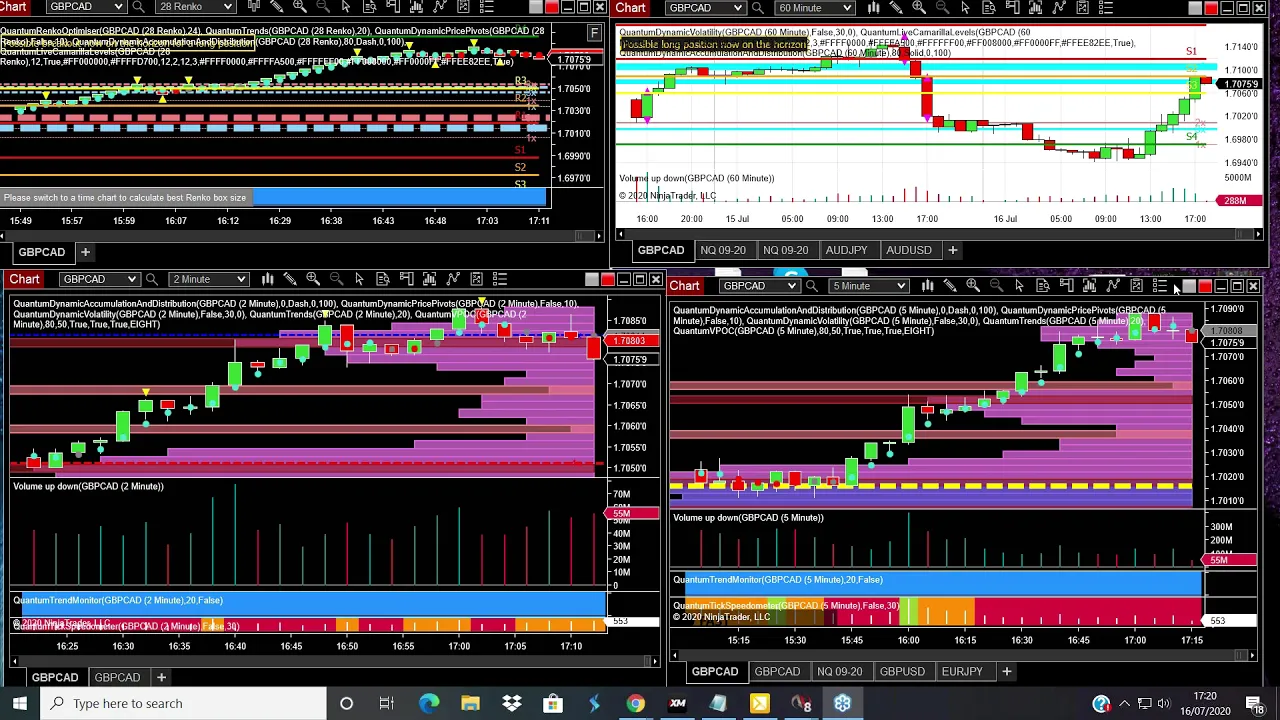Switch to EURJPY tab in 5 Minute chart

pos(962,671)
